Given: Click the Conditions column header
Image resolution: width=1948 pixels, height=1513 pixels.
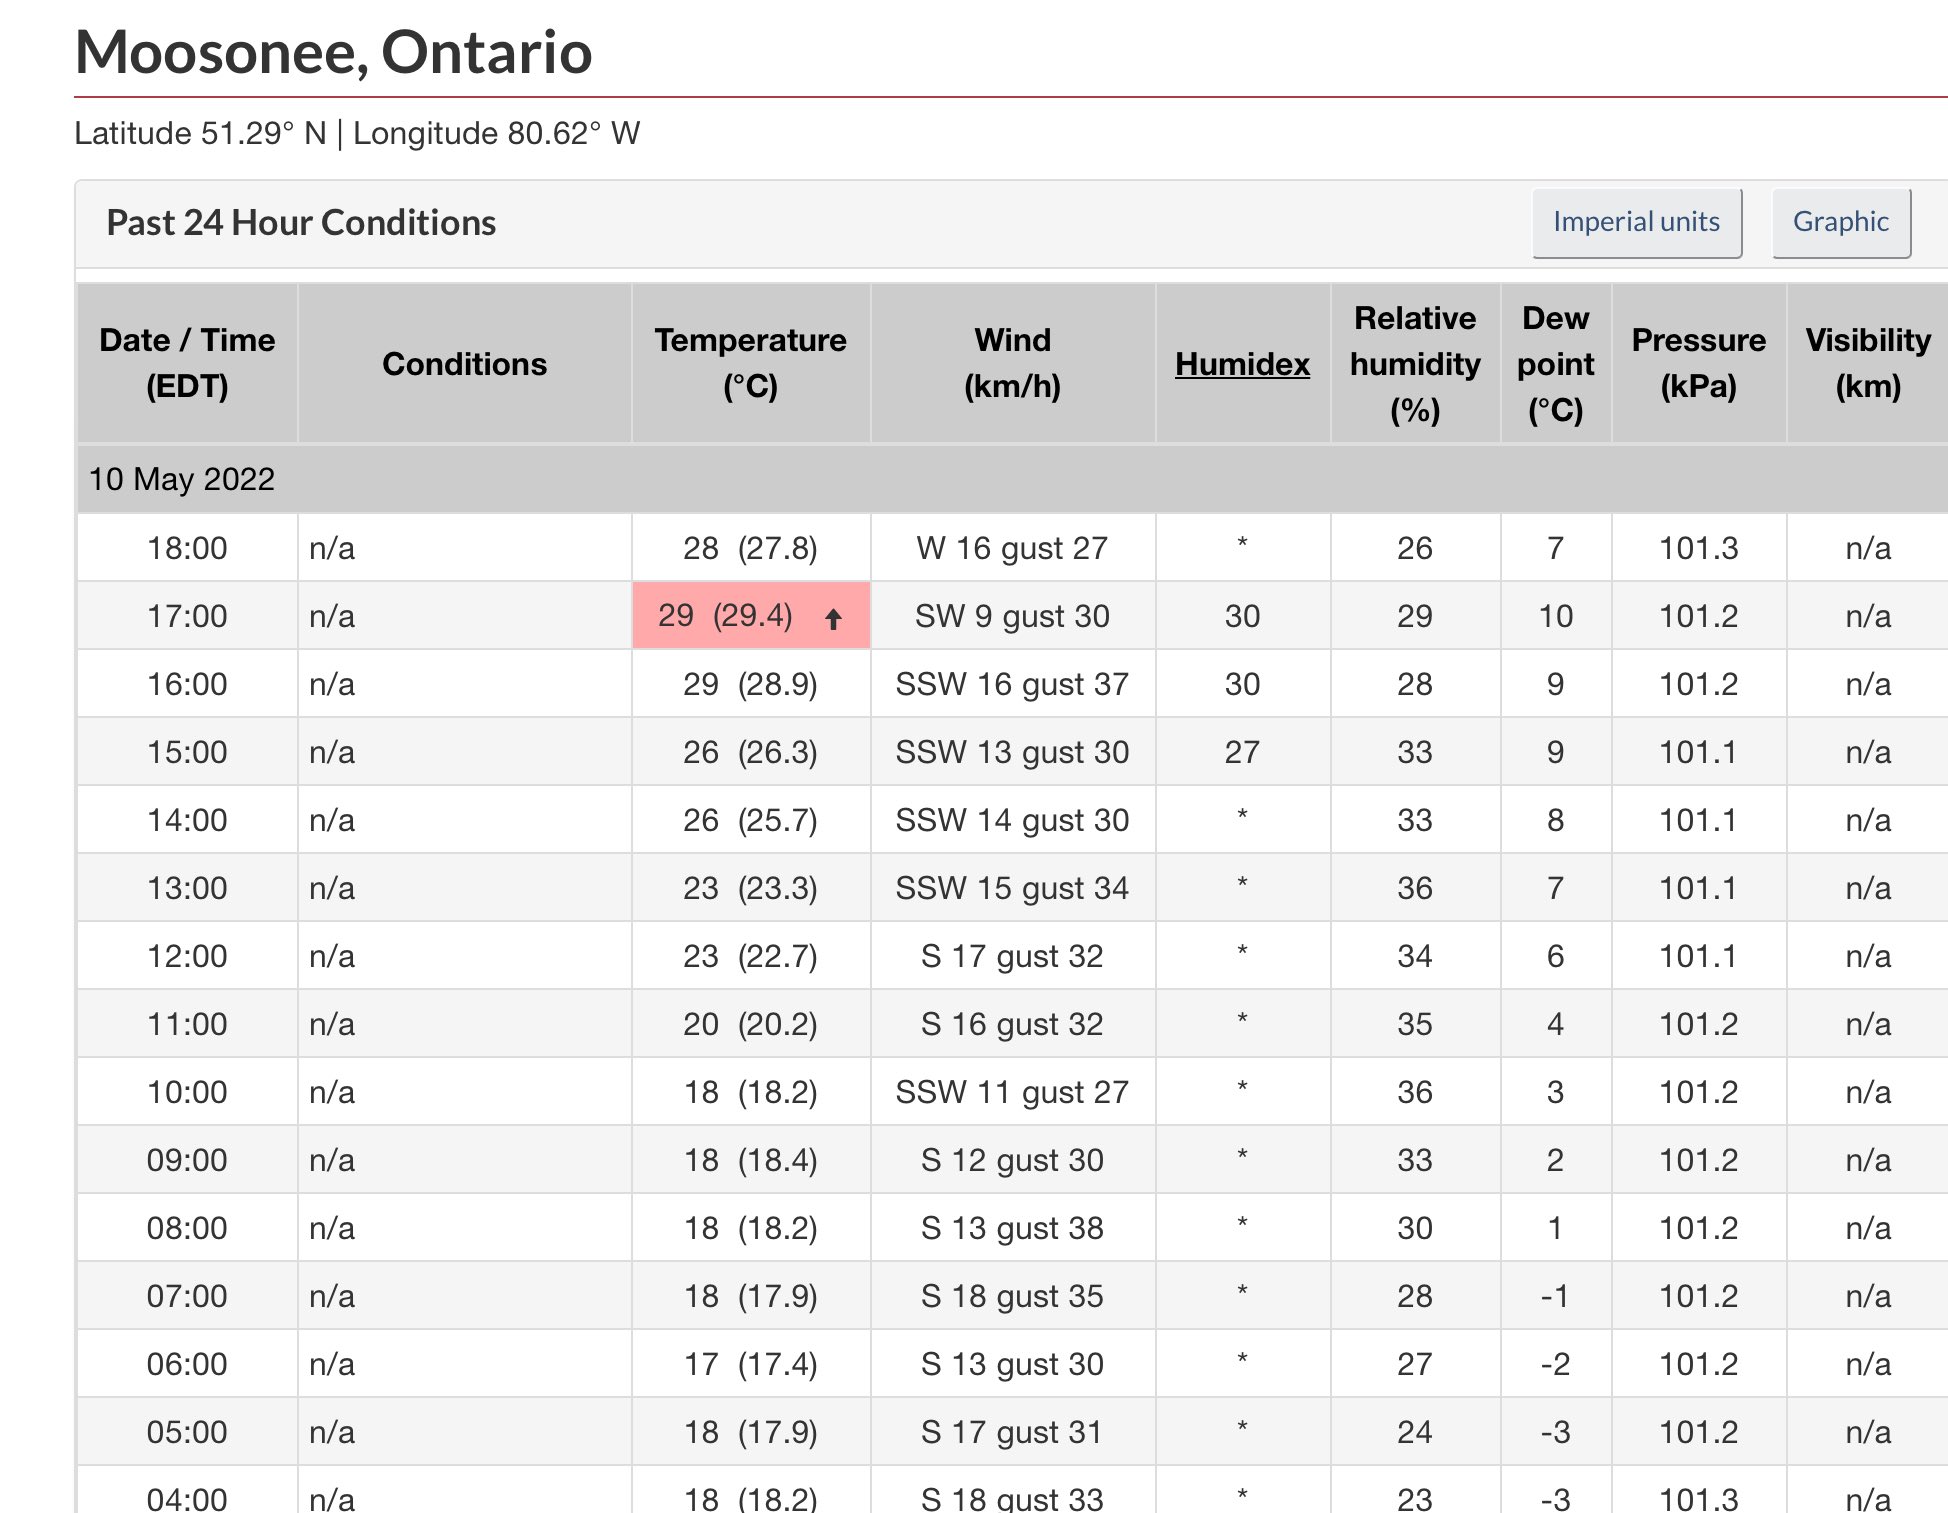Looking at the screenshot, I should pyautogui.click(x=464, y=362).
